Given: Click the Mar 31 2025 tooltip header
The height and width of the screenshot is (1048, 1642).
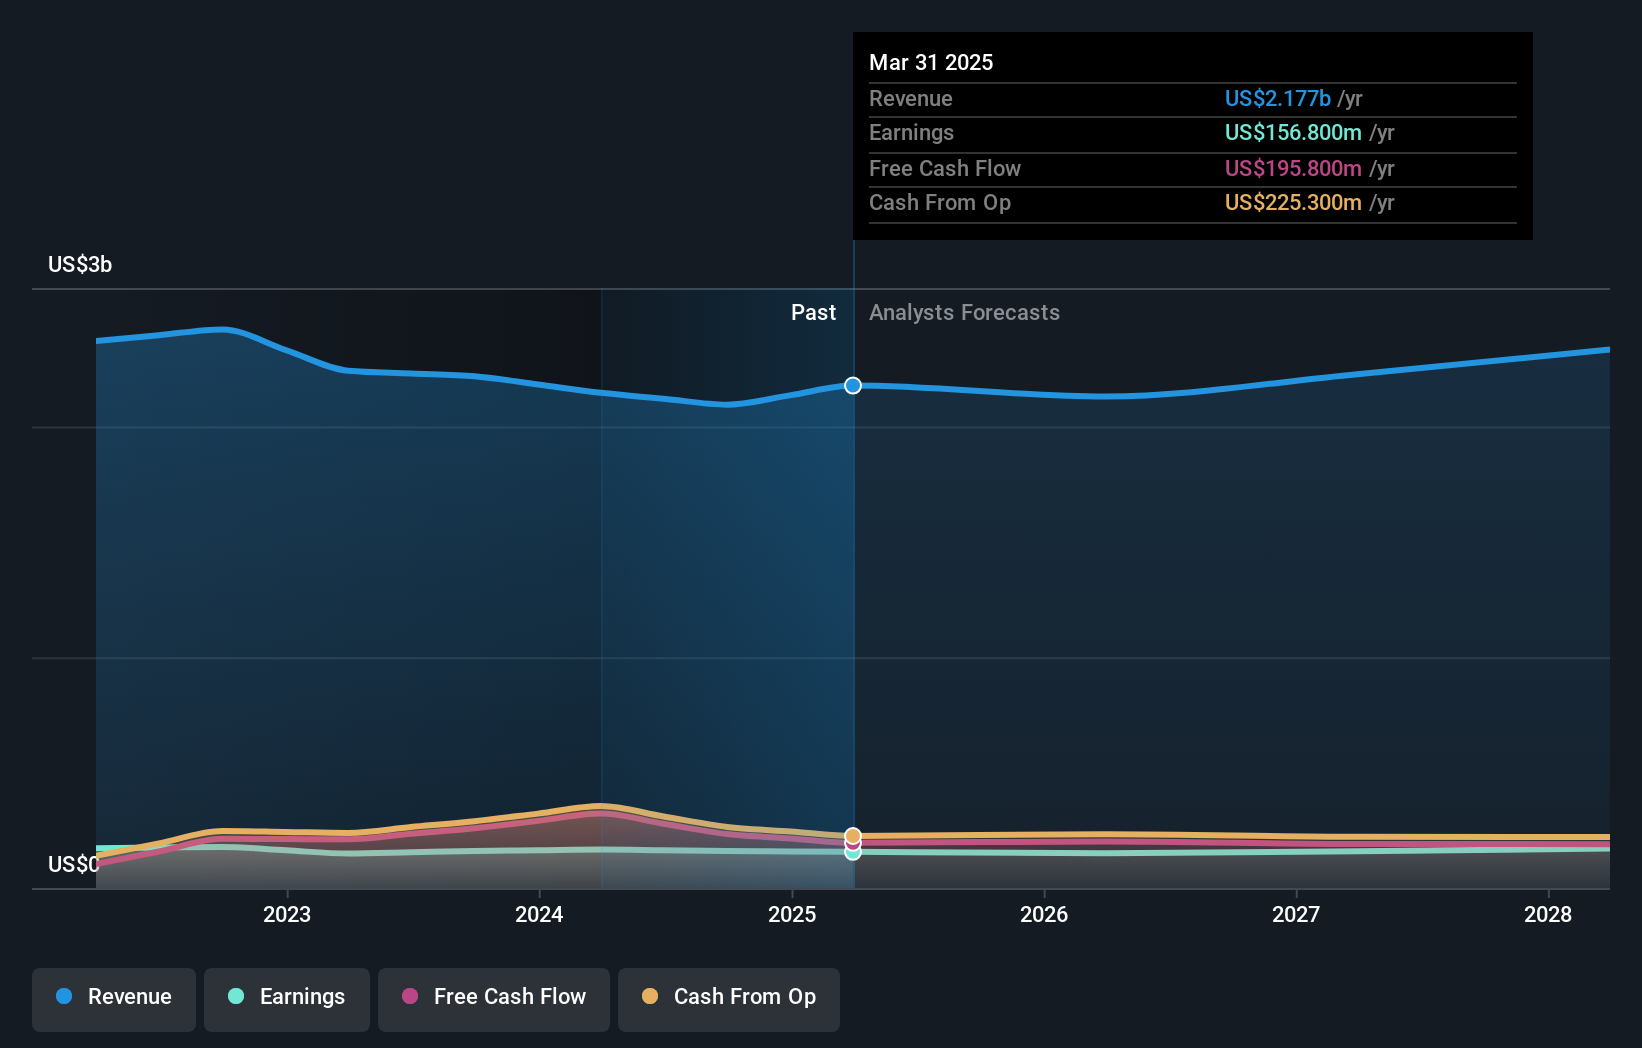Looking at the screenshot, I should point(931,62).
